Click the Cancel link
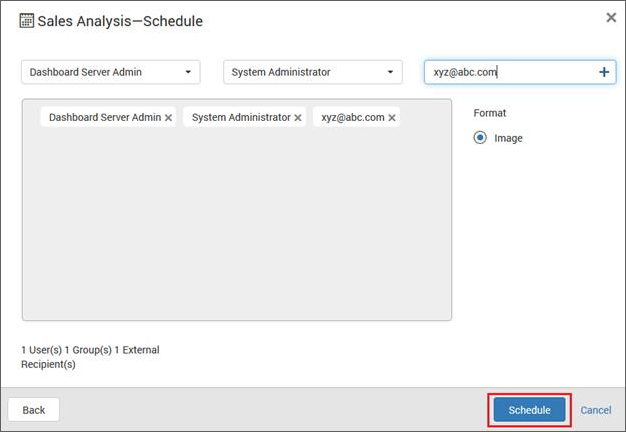 596,410
